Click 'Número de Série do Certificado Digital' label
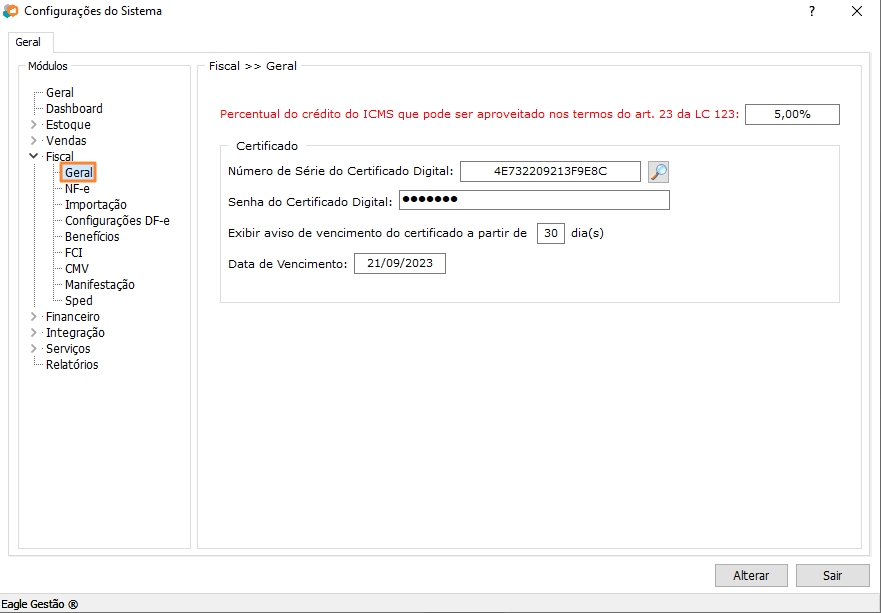The width and height of the screenshot is (881, 613). 340,171
